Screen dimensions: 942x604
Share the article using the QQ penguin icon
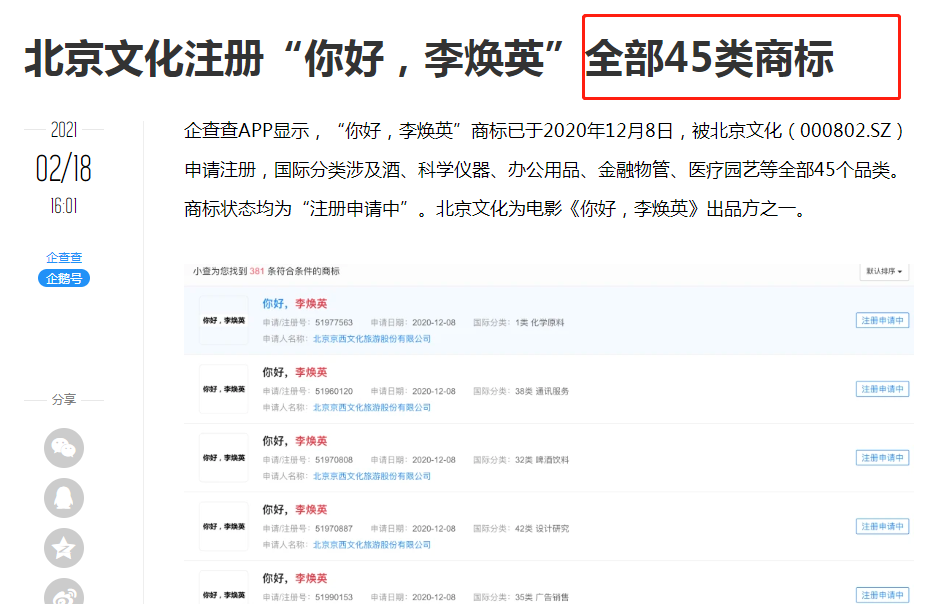coord(63,497)
